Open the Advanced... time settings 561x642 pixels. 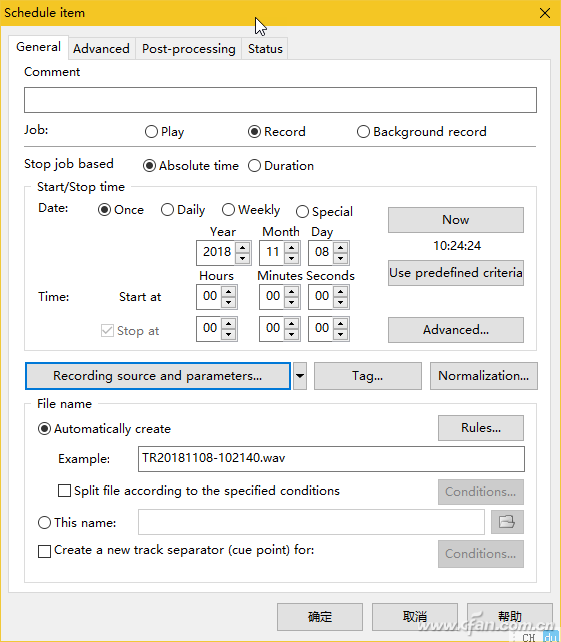pos(455,330)
